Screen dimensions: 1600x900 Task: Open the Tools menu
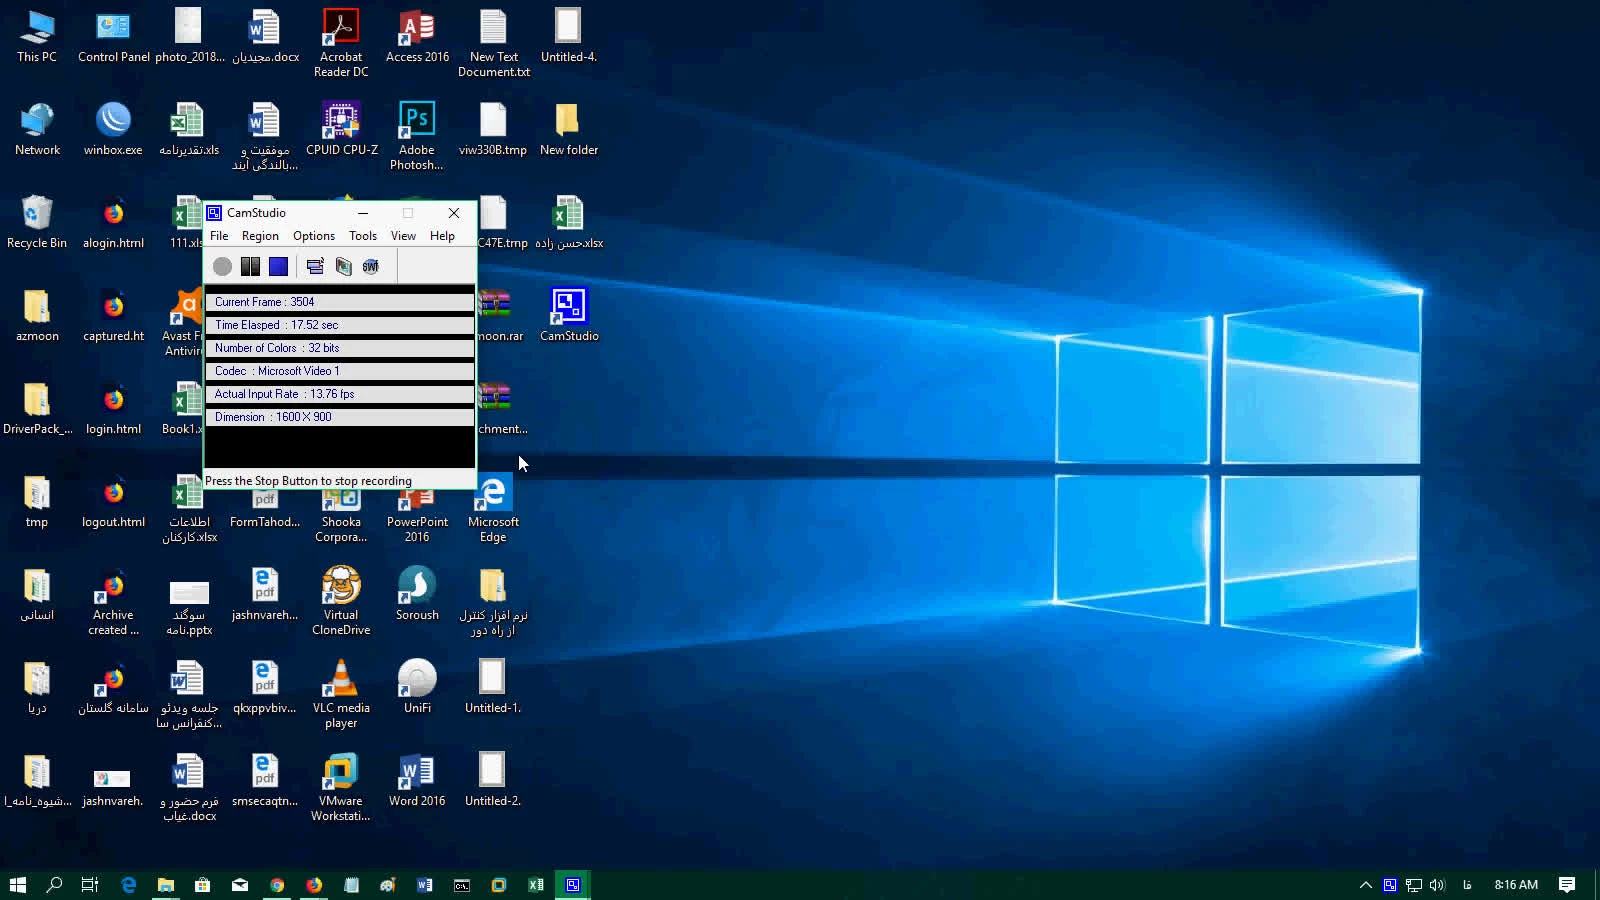tap(362, 236)
